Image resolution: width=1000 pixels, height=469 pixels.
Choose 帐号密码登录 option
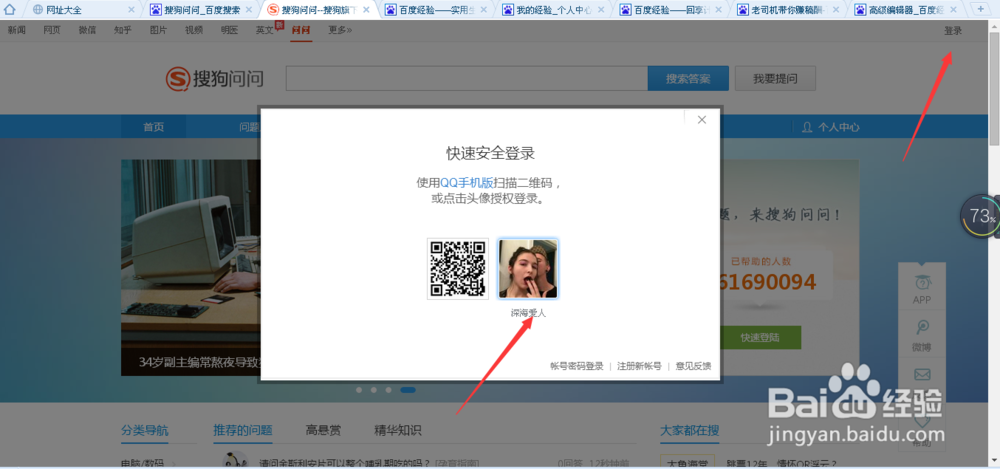click(x=577, y=366)
